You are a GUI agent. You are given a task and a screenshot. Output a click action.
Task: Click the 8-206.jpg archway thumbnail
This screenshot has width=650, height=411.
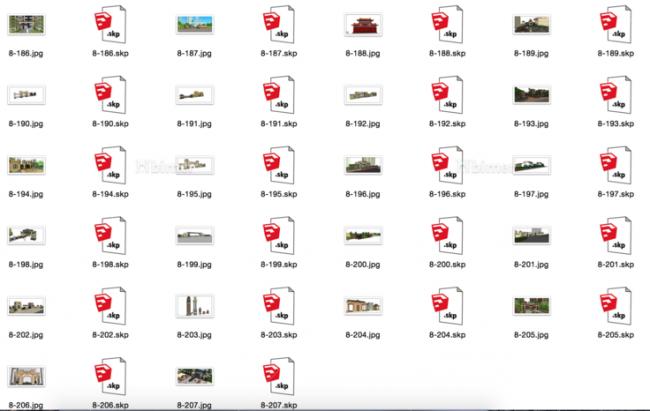(24, 376)
